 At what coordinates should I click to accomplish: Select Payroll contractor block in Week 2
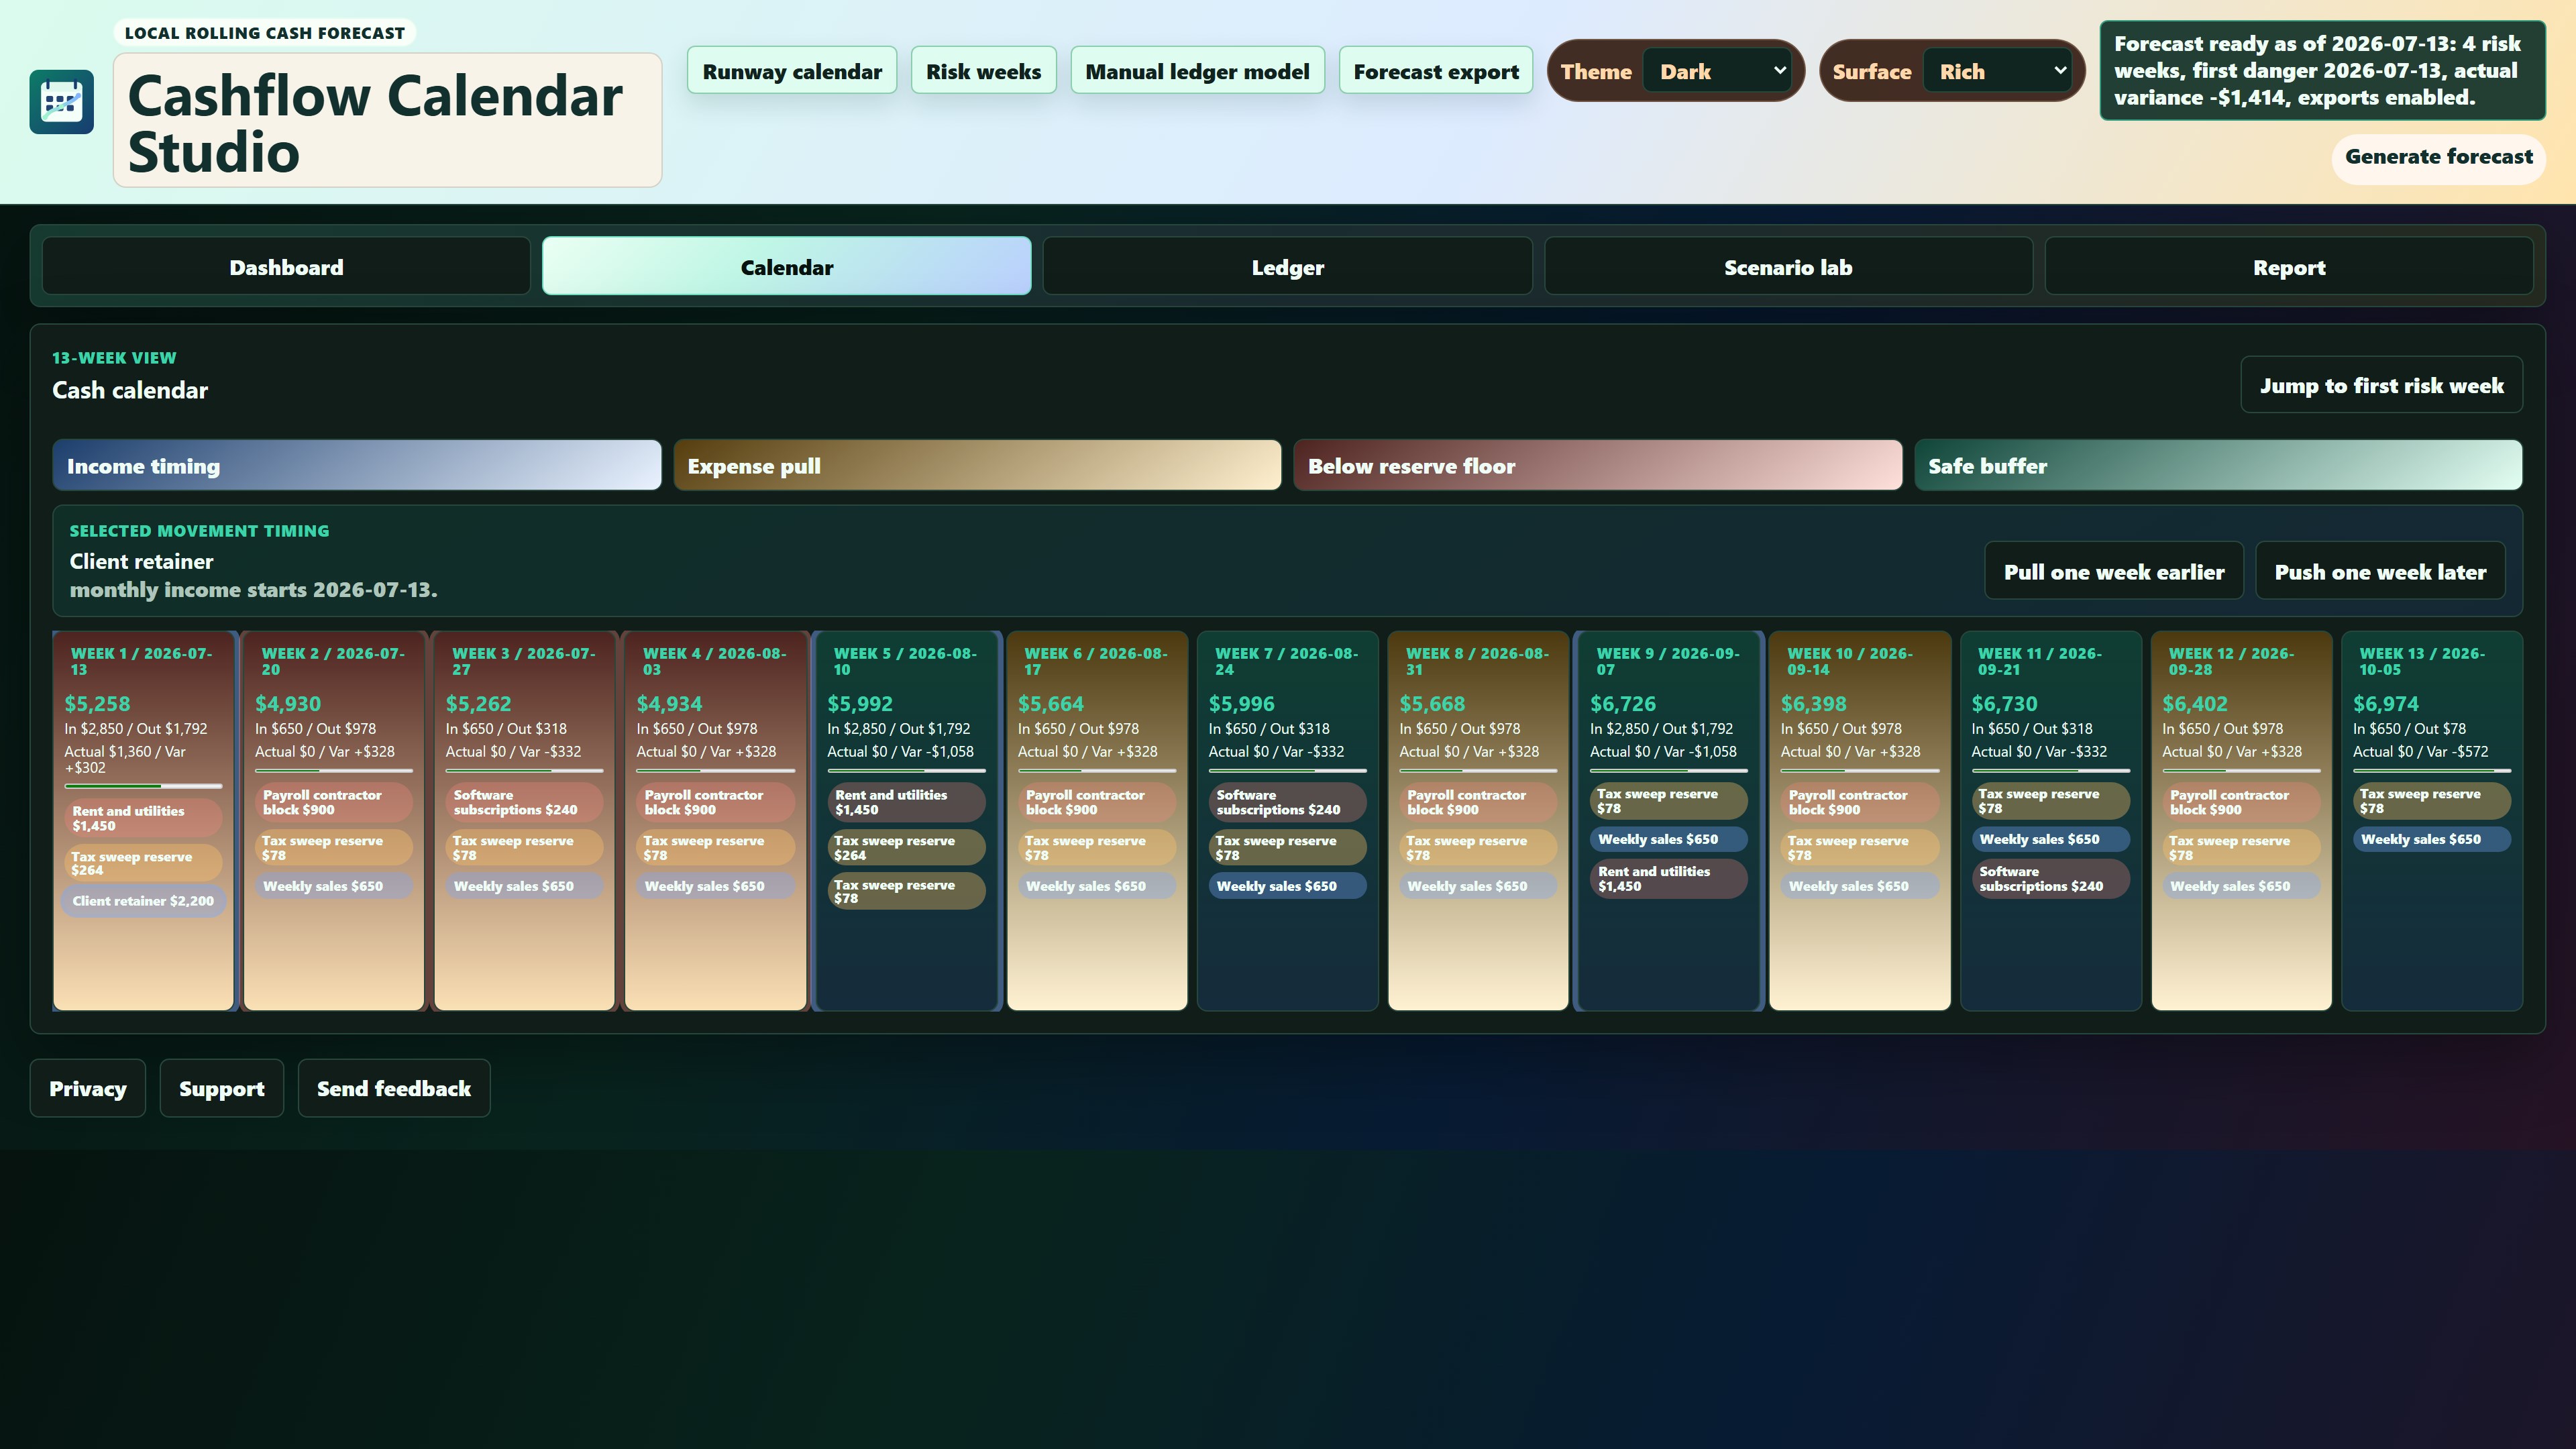tap(334, 802)
